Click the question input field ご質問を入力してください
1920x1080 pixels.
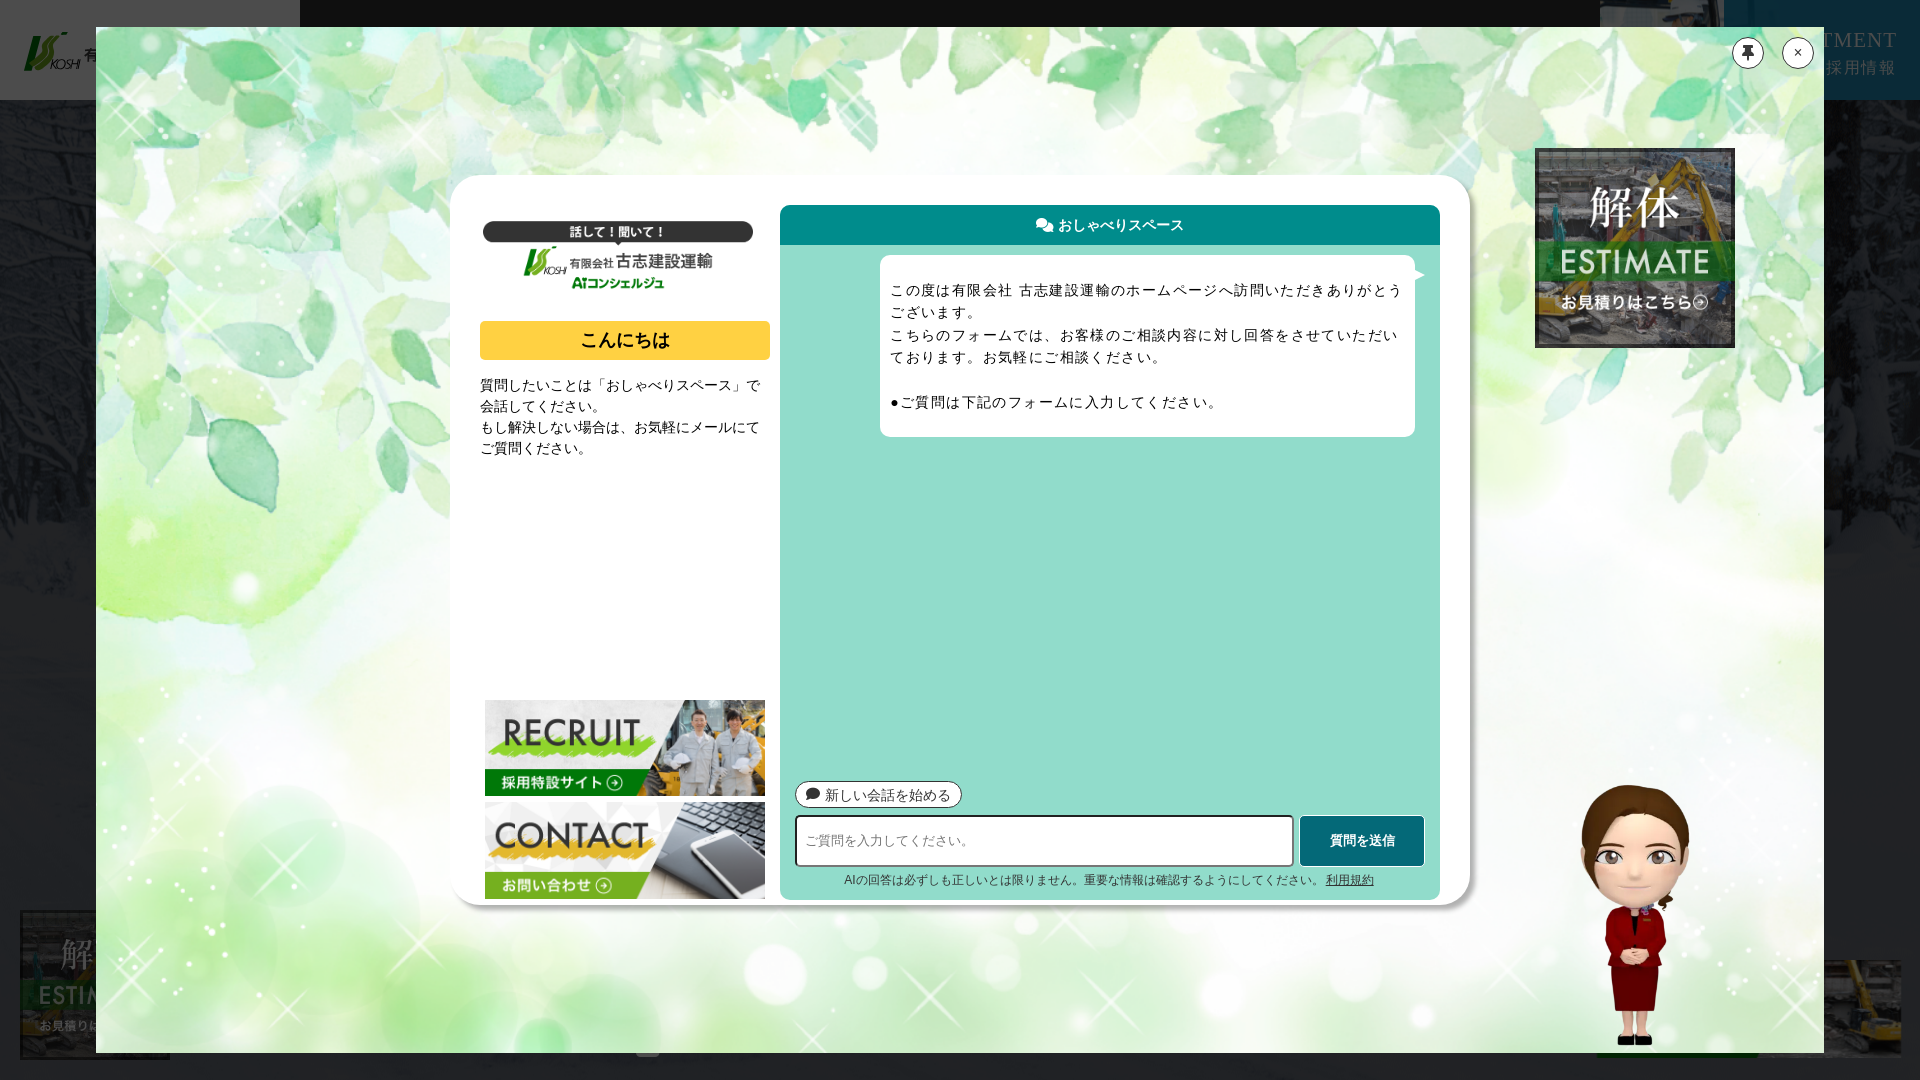point(1043,841)
